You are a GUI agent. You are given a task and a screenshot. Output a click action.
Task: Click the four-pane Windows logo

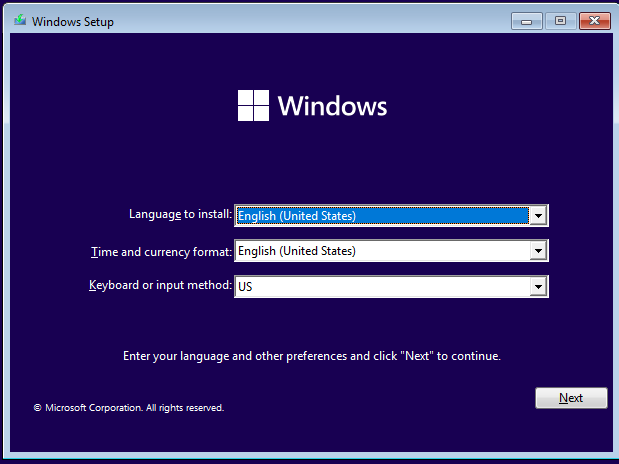pyautogui.click(x=253, y=106)
